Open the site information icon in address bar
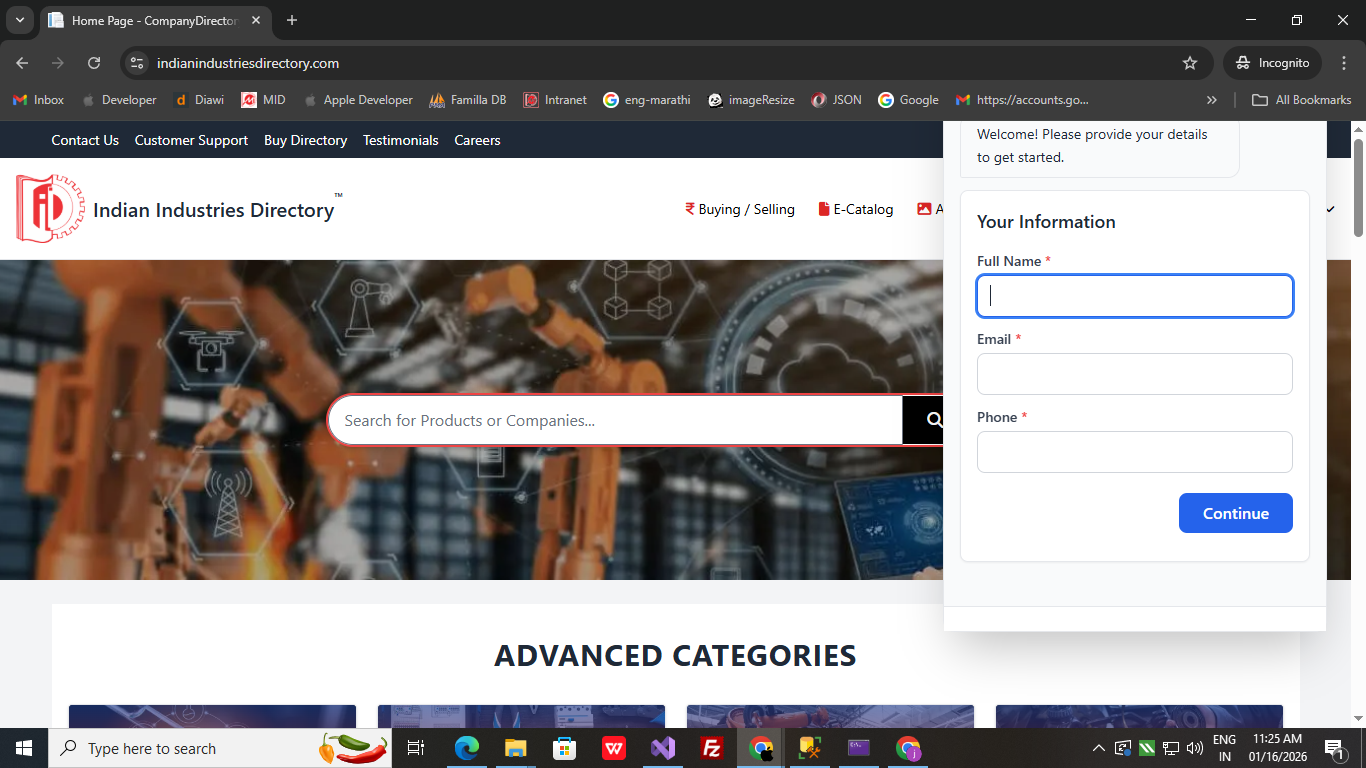1366x768 pixels. click(138, 63)
